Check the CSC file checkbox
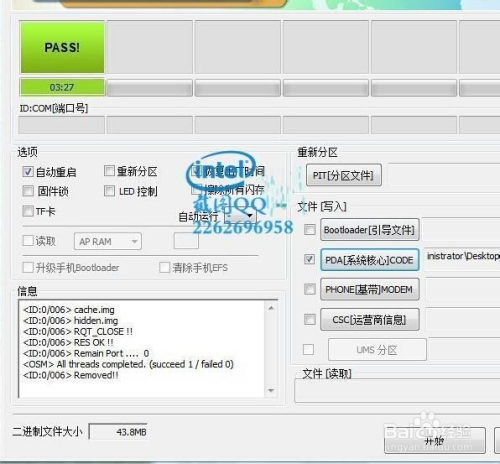This screenshot has width=500, height=464. 310,319
